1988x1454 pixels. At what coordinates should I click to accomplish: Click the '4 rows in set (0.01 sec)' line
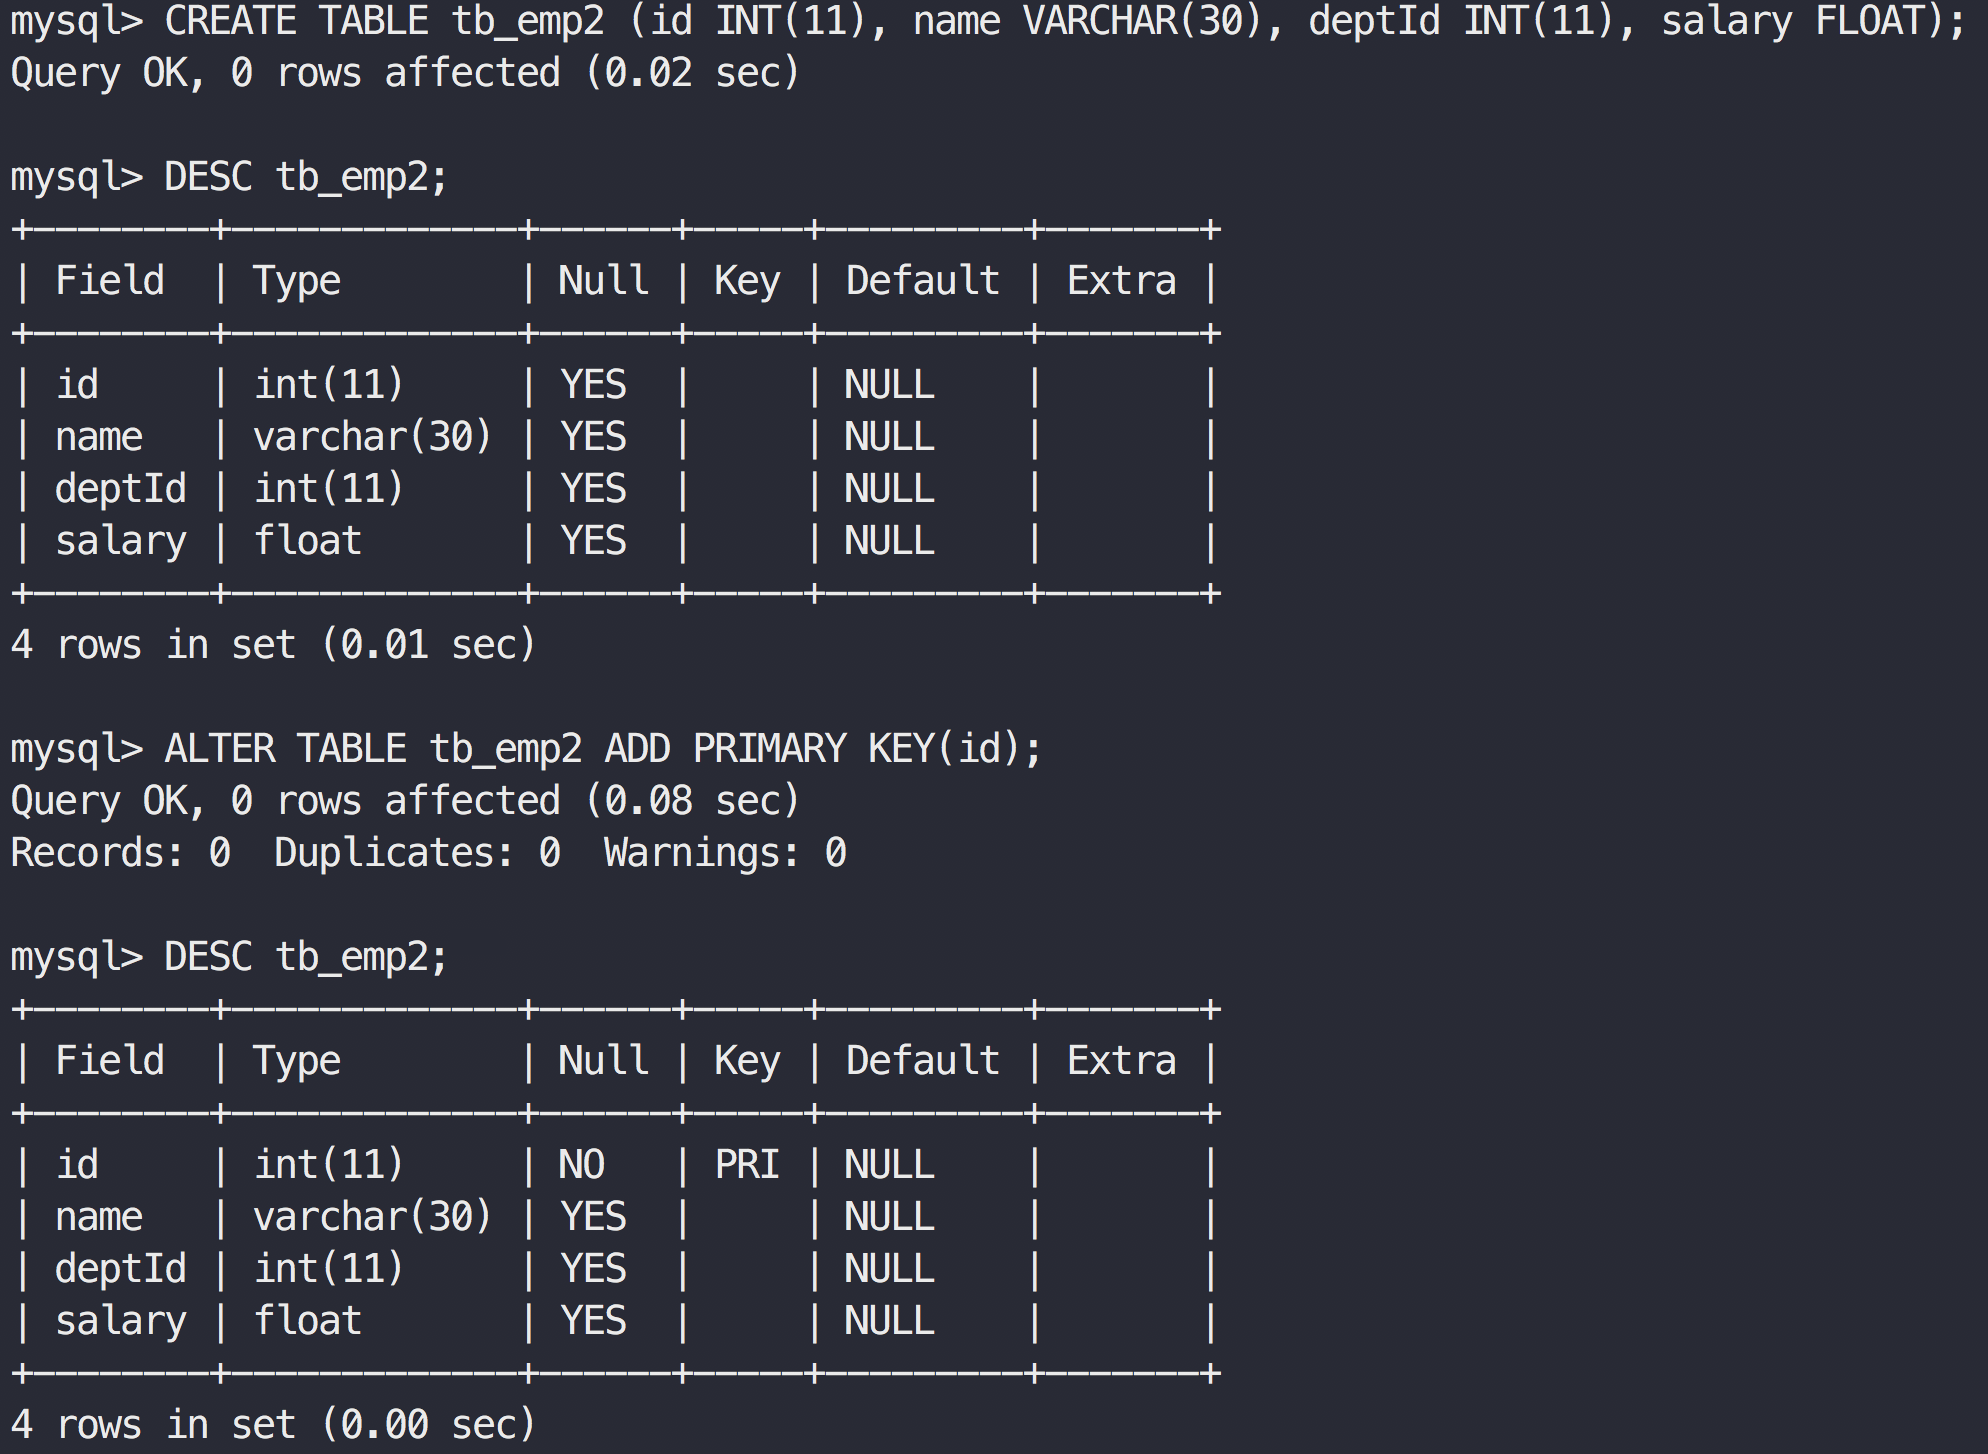[x=273, y=645]
